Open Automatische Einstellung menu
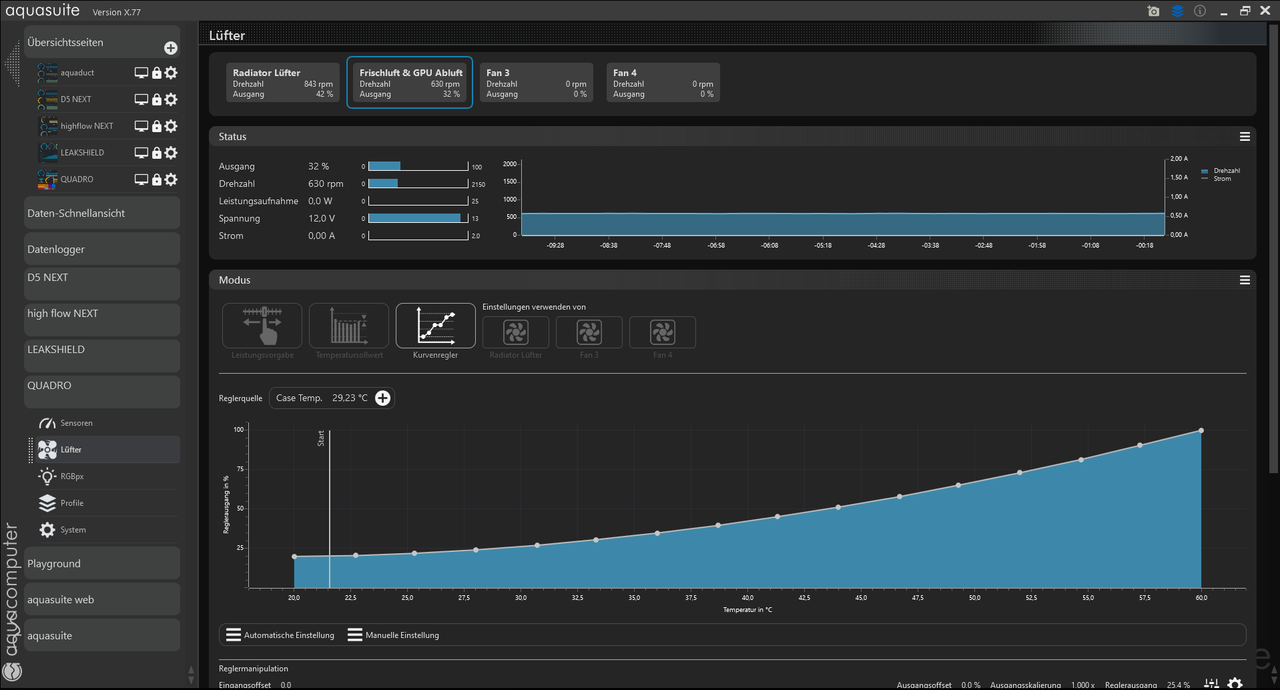Screen dimensions: 1280x690 pyautogui.click(x=280, y=635)
